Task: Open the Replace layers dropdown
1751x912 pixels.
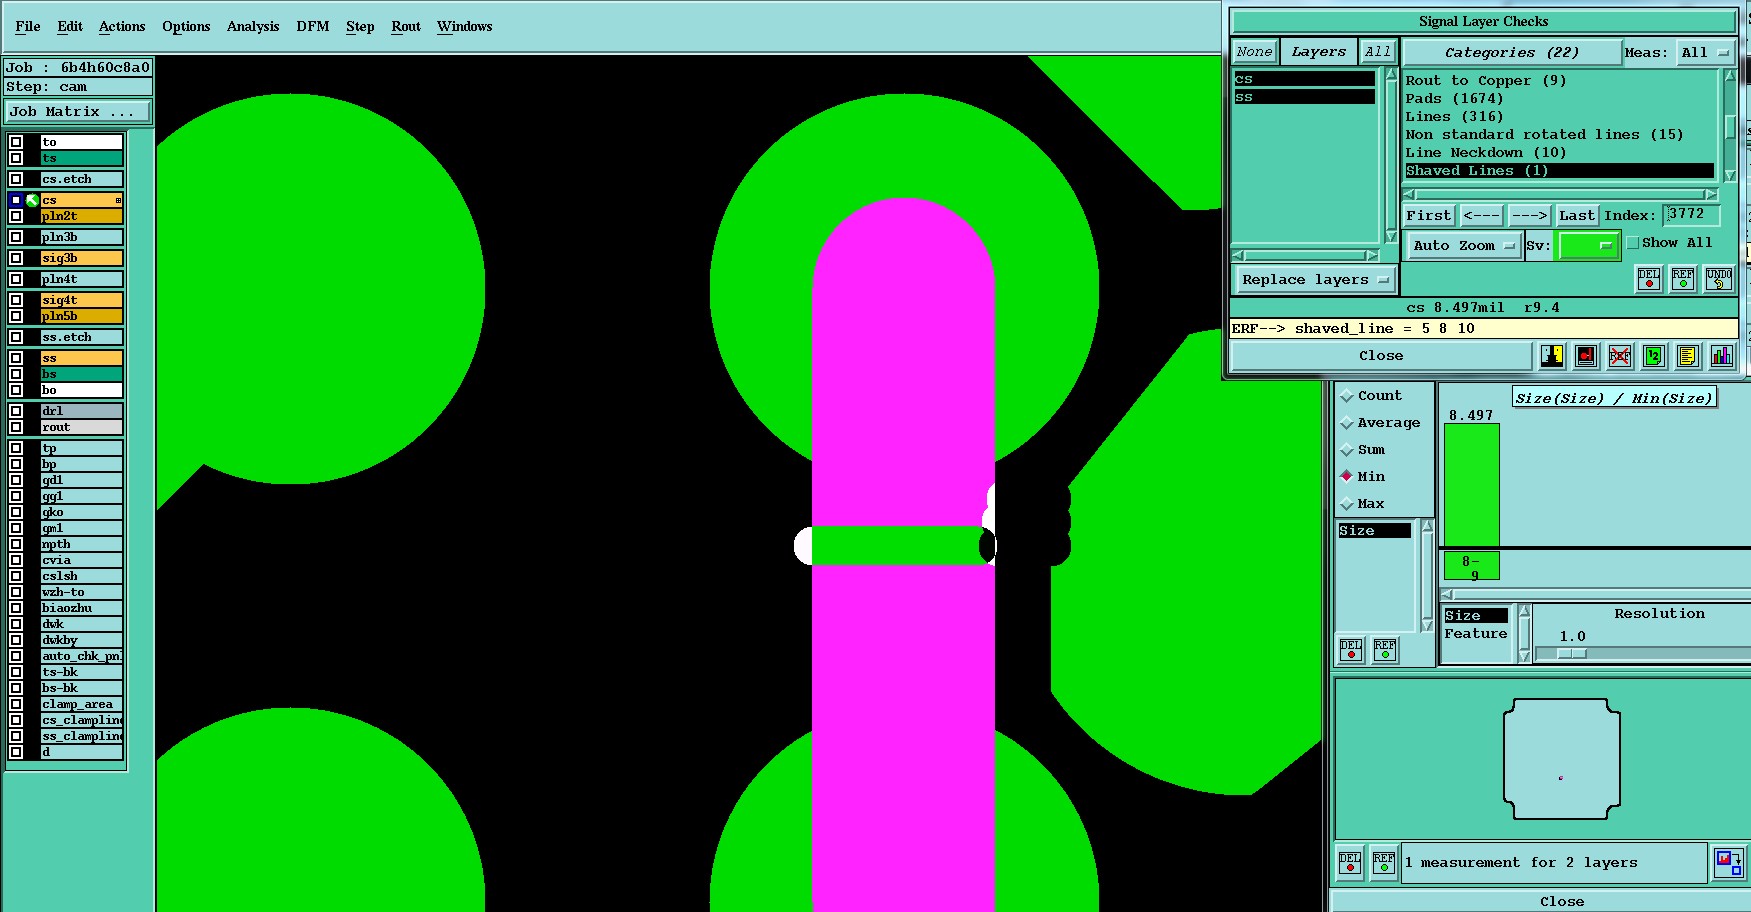Action: point(1315,280)
